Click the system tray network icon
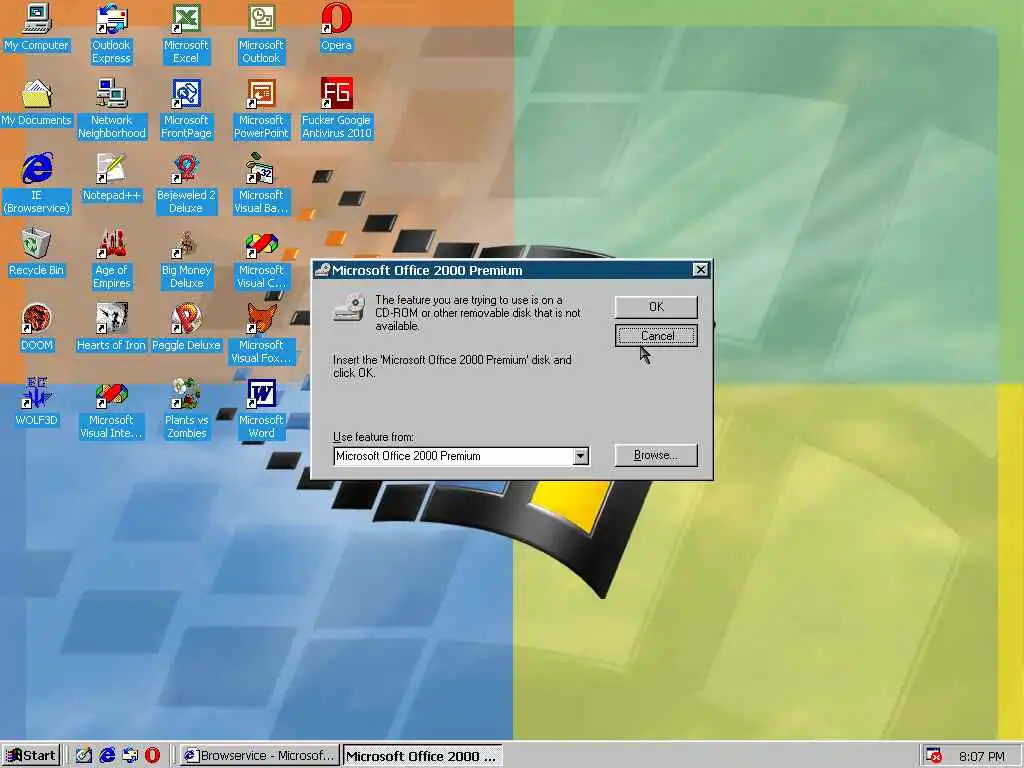Viewport: 1024px width, 768px height. (x=934, y=756)
